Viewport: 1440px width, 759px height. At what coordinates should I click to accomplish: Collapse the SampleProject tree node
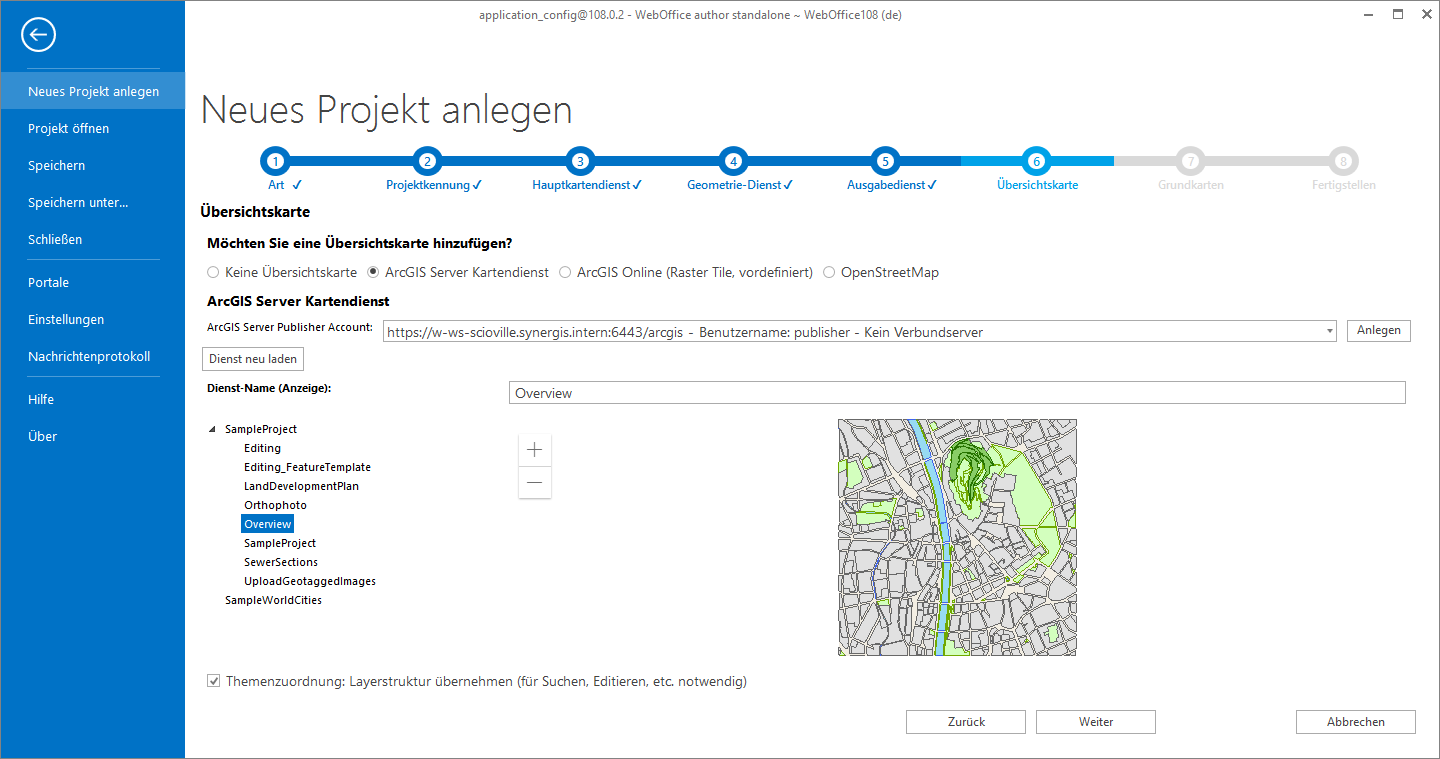coord(211,428)
